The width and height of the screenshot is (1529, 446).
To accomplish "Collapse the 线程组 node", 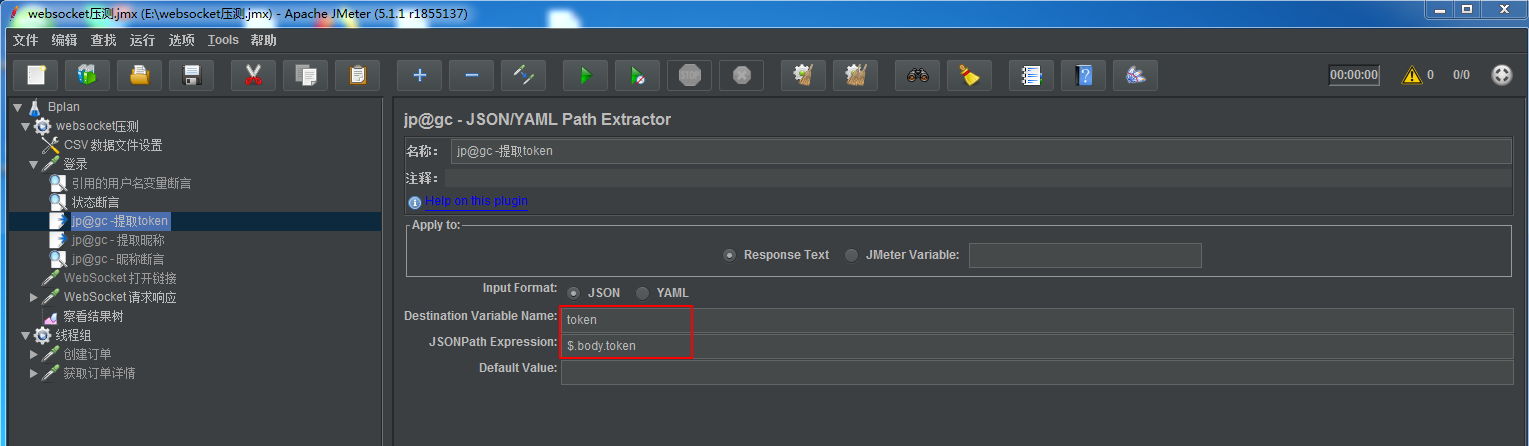I will tap(26, 335).
